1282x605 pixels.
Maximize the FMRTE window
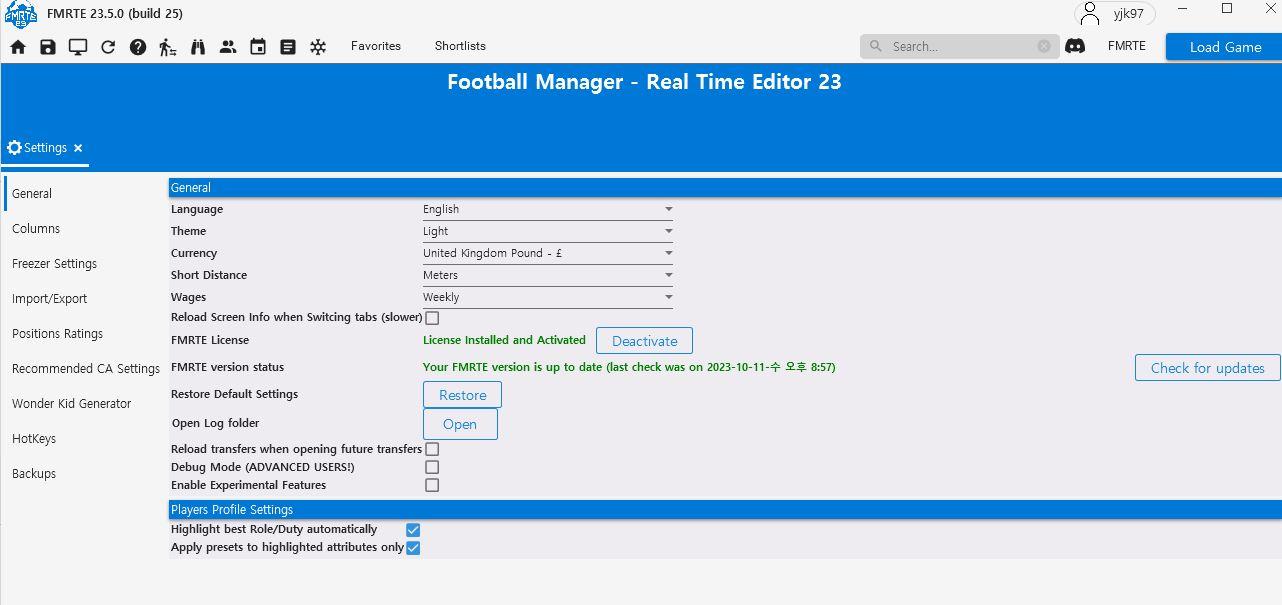pos(1227,9)
